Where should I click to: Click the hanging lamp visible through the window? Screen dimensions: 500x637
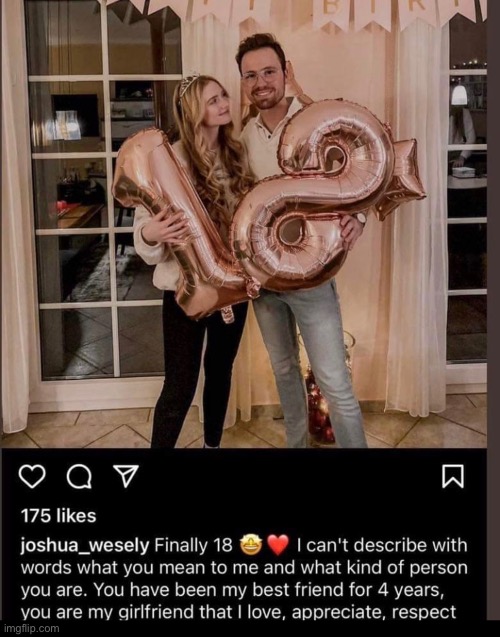459,94
